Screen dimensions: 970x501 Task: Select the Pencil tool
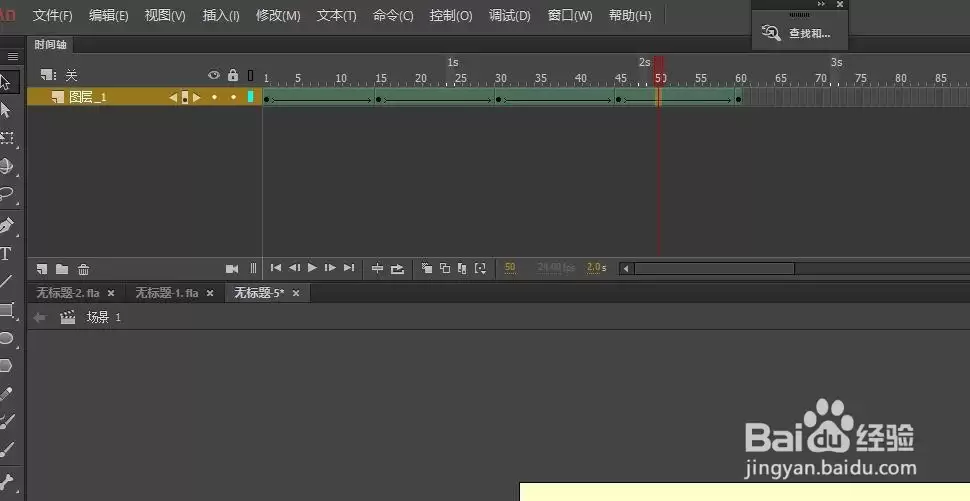click(x=6, y=394)
